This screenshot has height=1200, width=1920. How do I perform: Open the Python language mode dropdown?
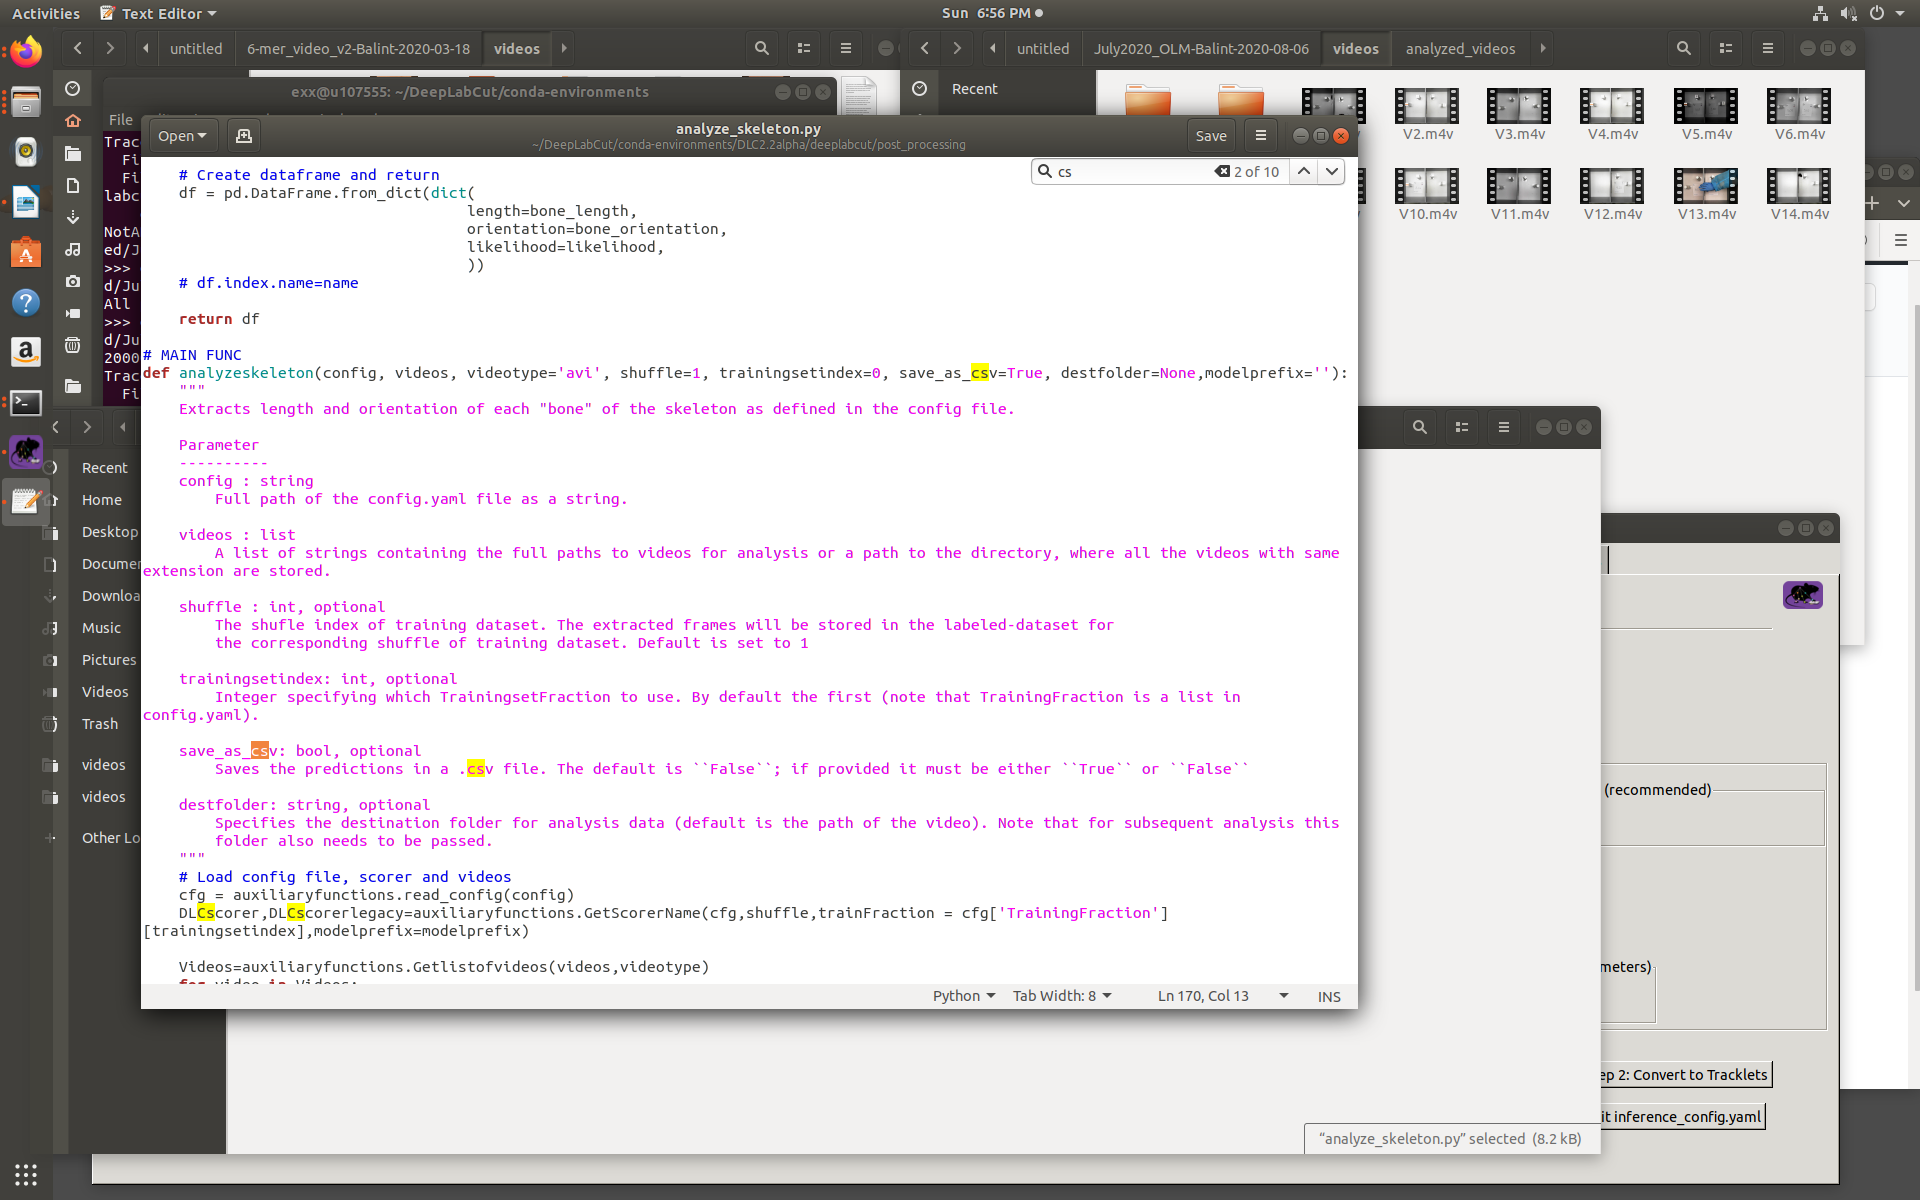coord(962,995)
